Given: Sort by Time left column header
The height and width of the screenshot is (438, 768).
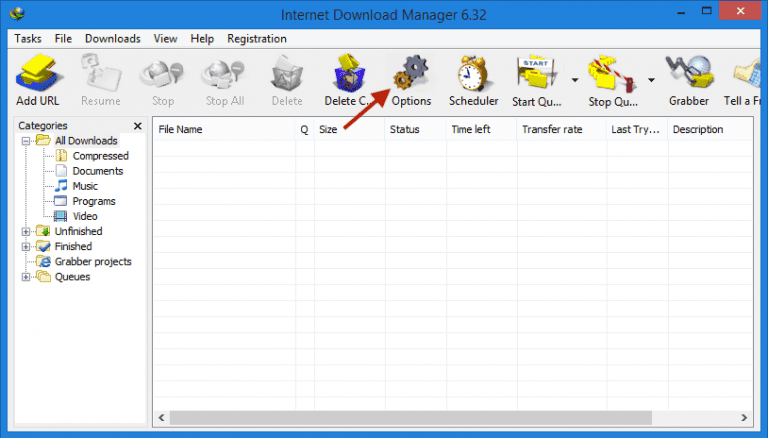Looking at the screenshot, I should point(481,129).
